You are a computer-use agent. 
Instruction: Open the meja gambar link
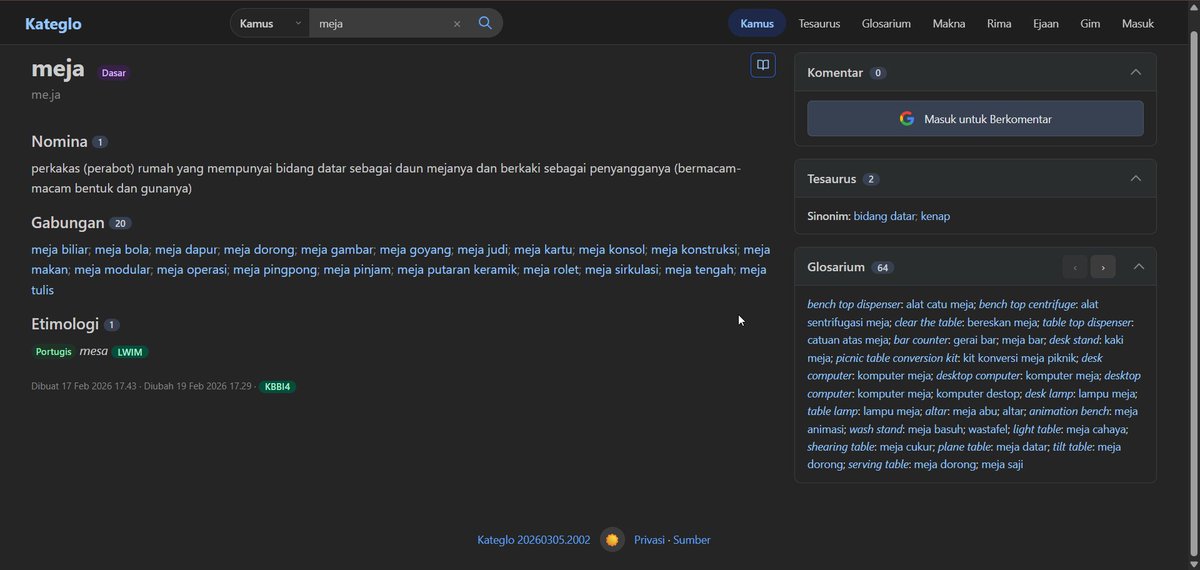click(x=337, y=249)
